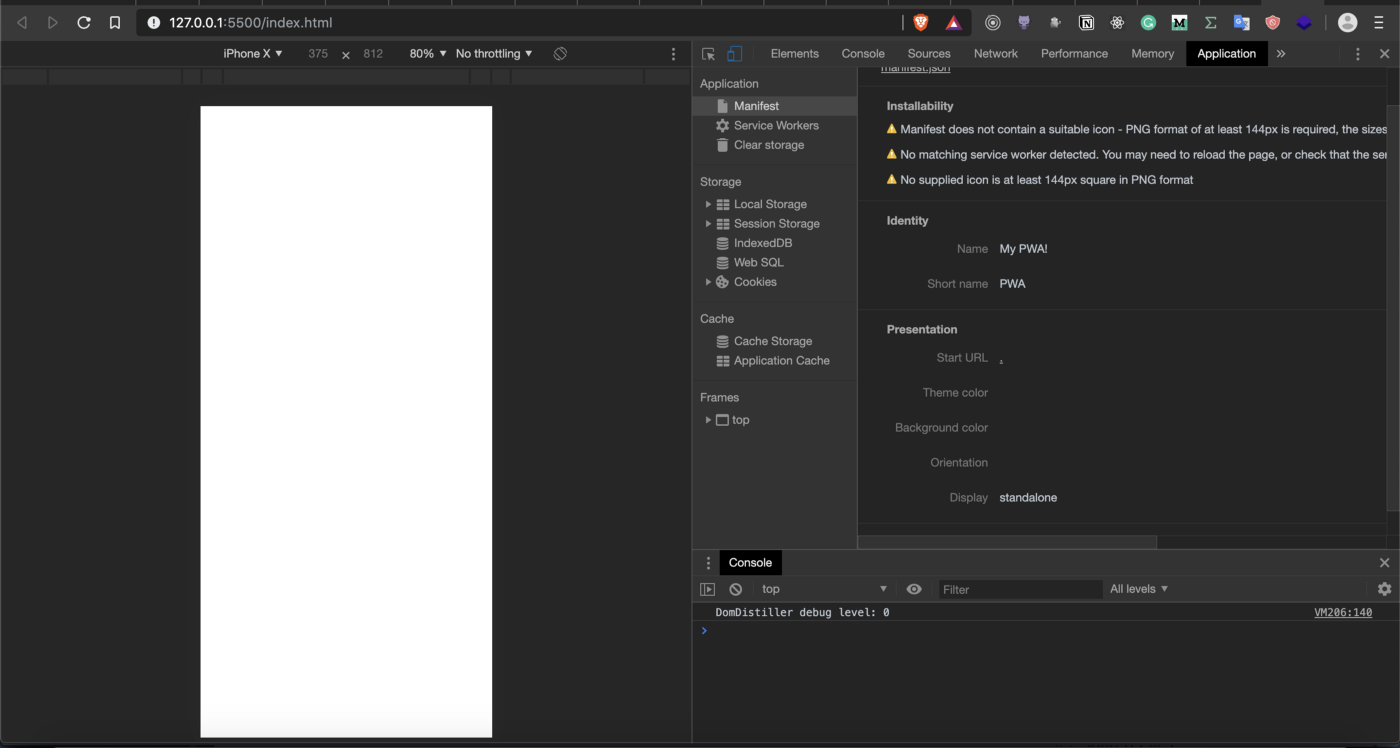This screenshot has height=748, width=1400.
Task: Click the Brave Shields lion icon
Action: pyautogui.click(x=920, y=22)
